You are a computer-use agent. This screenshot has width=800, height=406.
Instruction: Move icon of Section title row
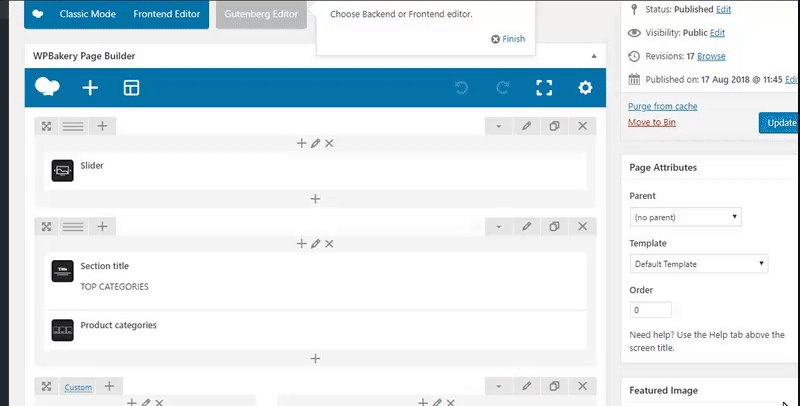(46, 226)
